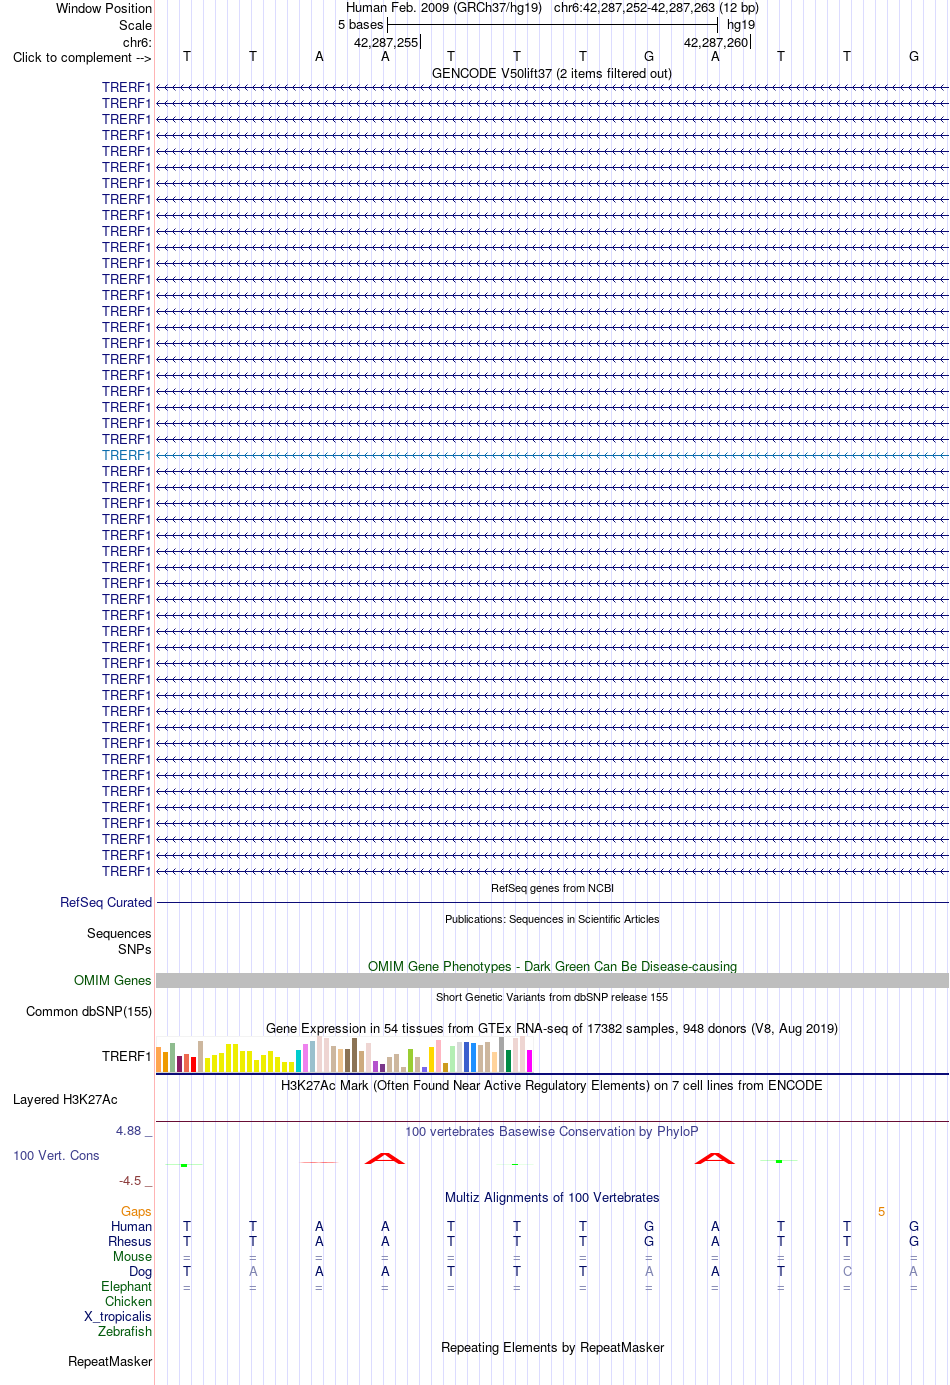Open Multiz Alignments of 100 Vertebrates title

[552, 1198]
